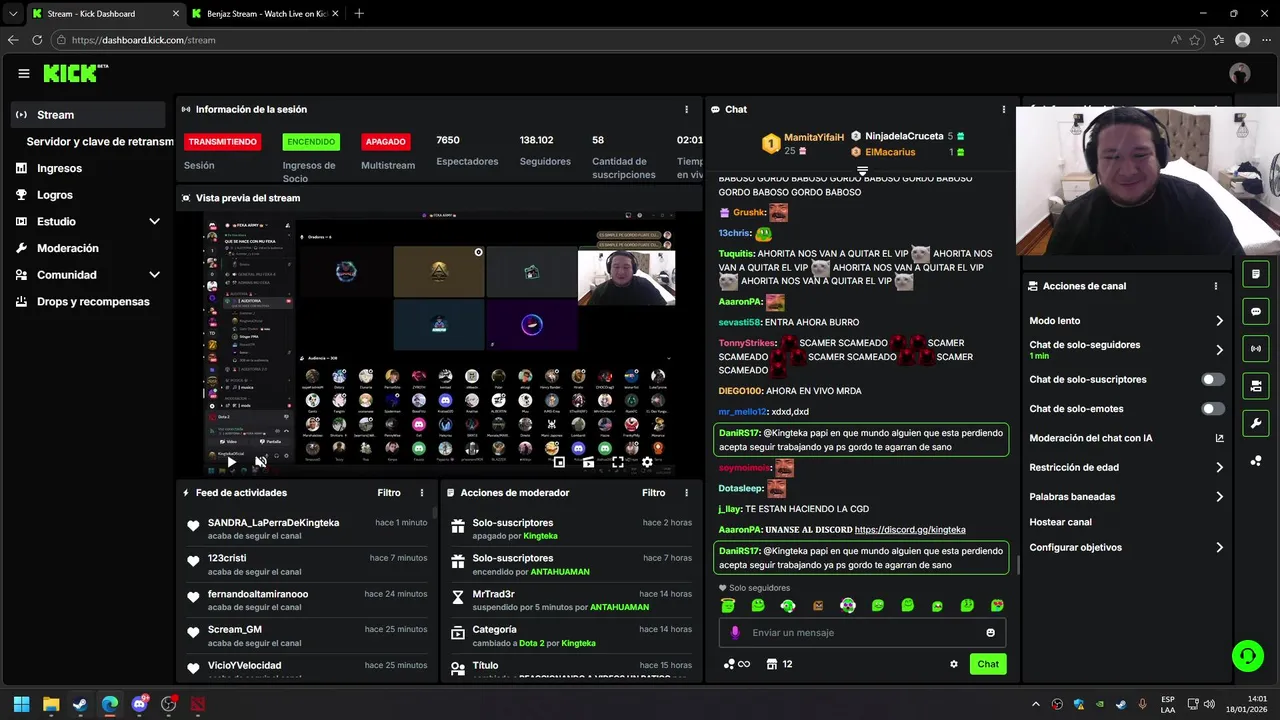Open Filtro in Acciones de moderador
1280x720 pixels.
tap(653, 493)
